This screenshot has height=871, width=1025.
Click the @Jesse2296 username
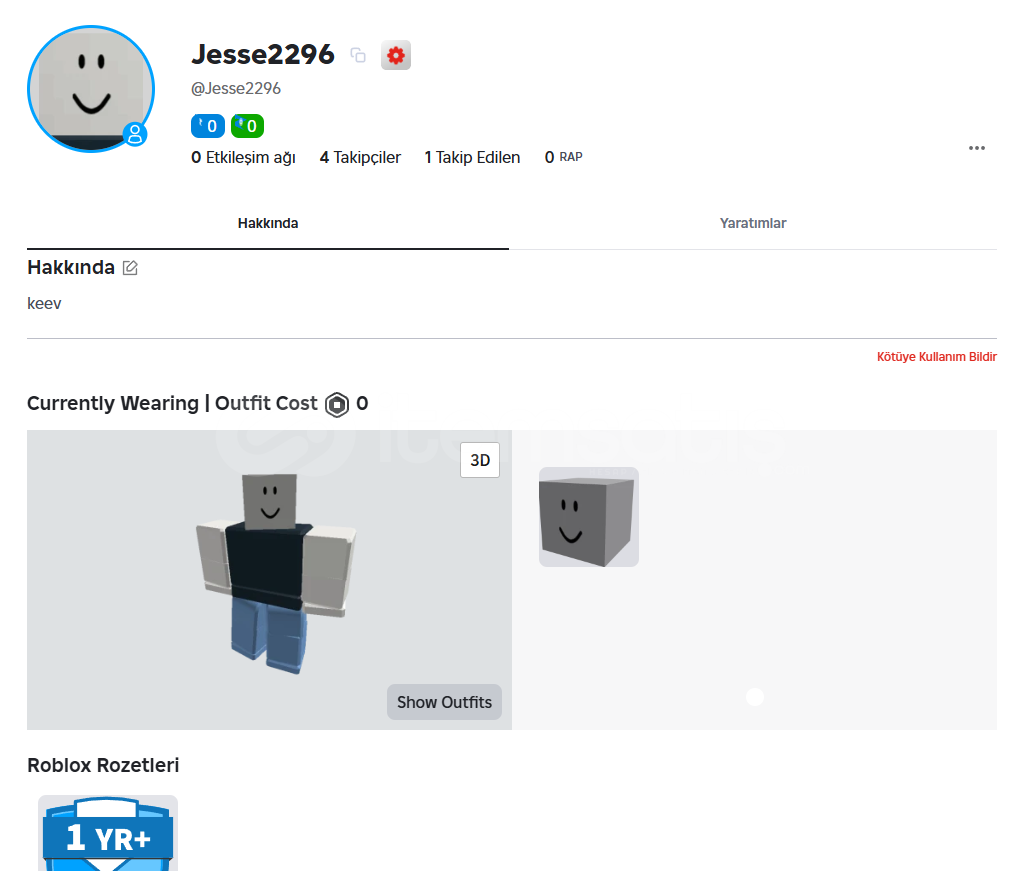pos(236,88)
